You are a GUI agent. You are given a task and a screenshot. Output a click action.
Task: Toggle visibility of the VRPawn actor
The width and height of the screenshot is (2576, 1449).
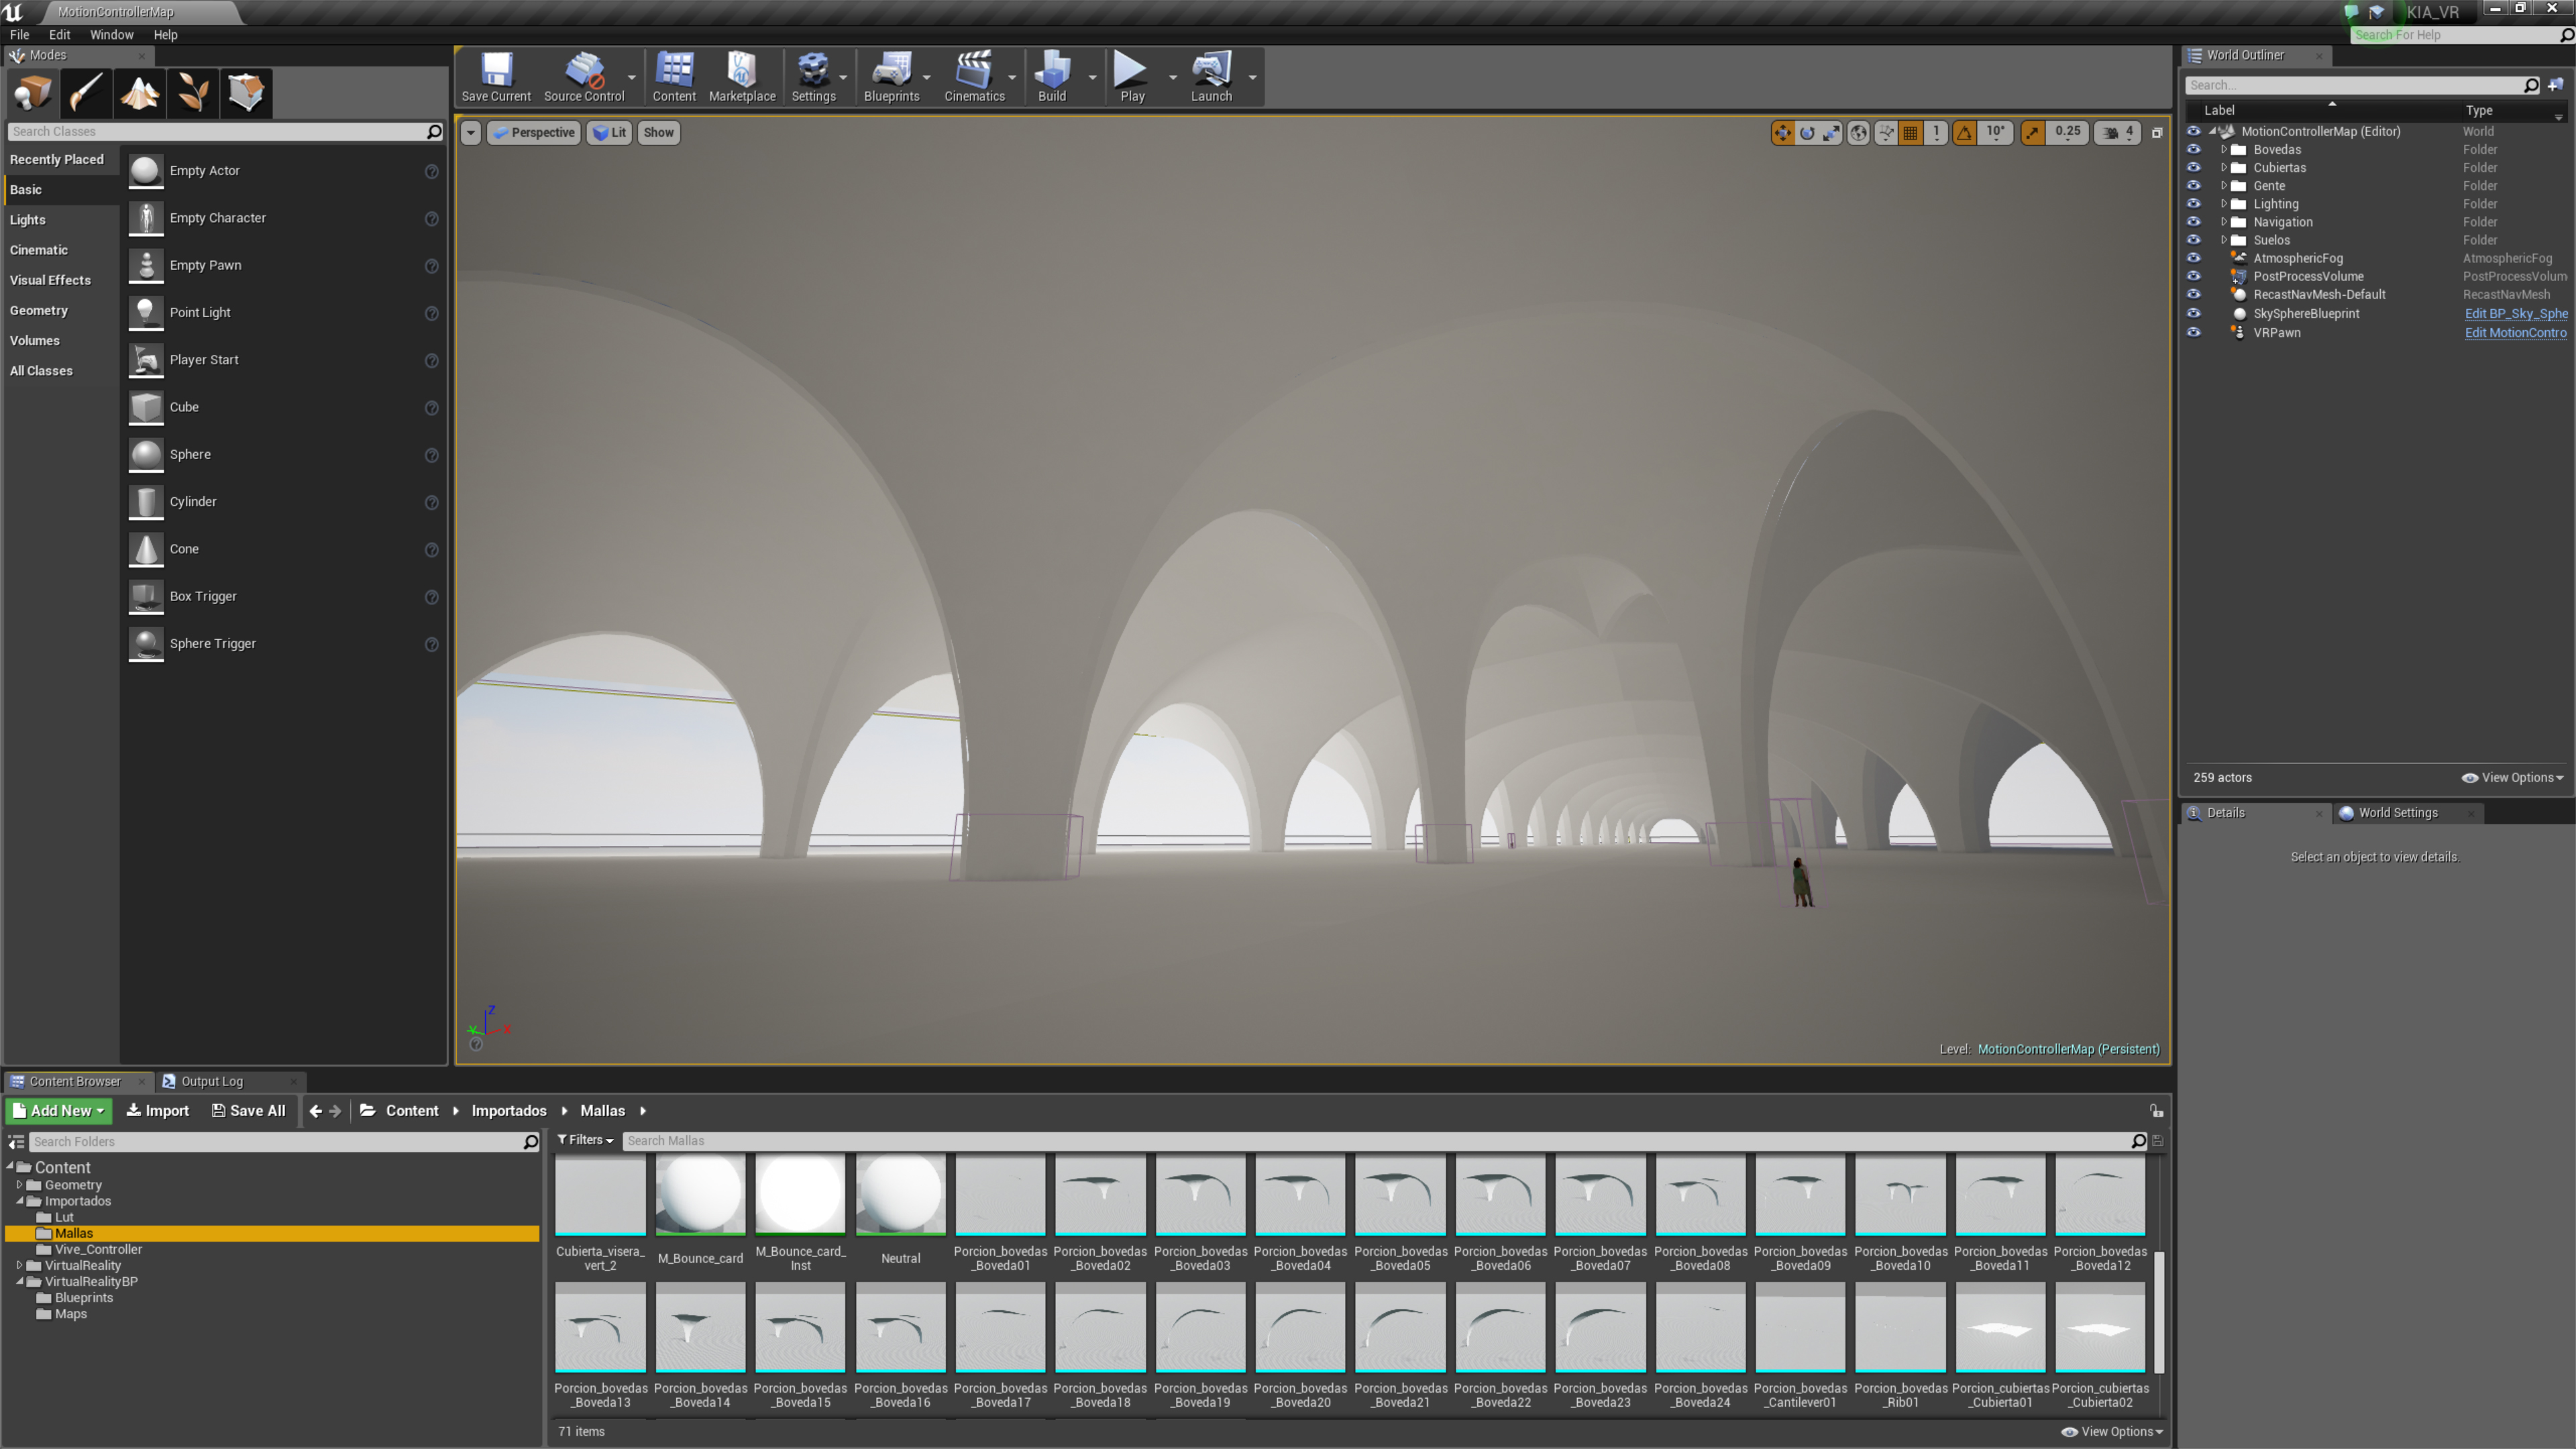pyautogui.click(x=2193, y=332)
